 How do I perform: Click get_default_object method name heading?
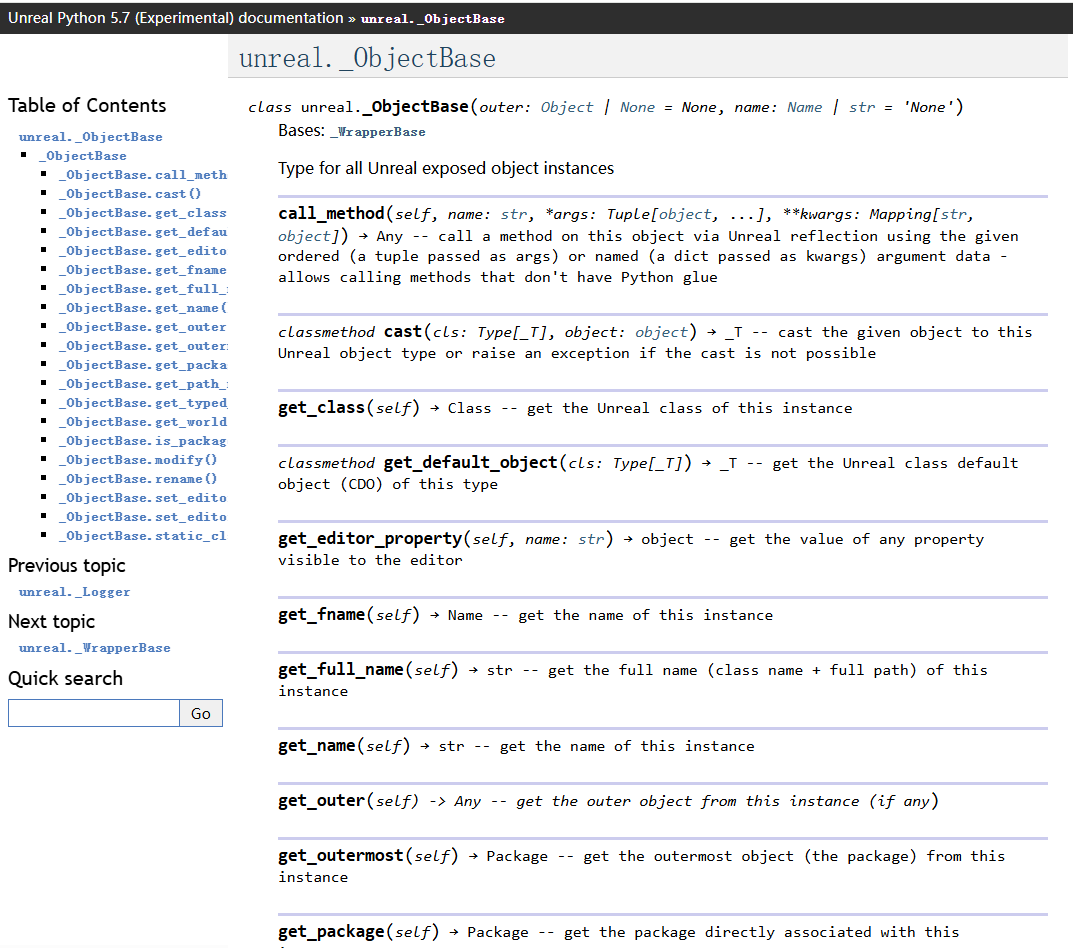coord(471,463)
